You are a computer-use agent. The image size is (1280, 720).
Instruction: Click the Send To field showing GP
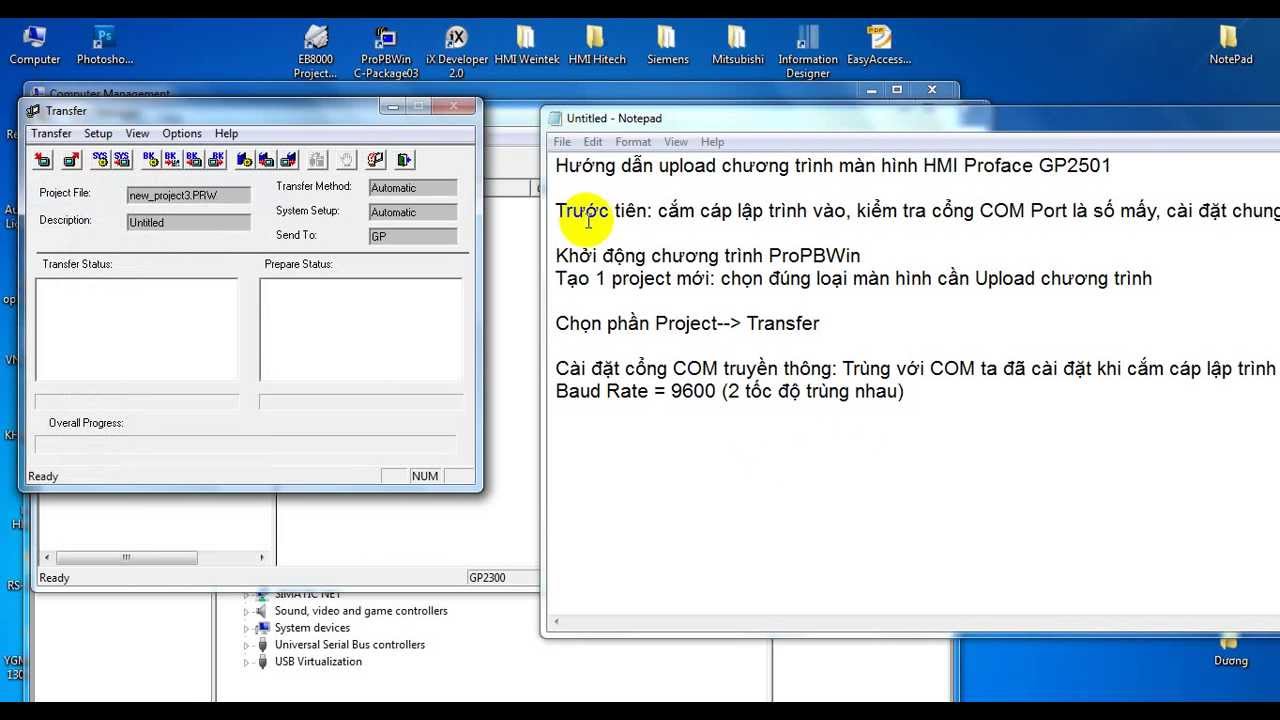(x=413, y=237)
